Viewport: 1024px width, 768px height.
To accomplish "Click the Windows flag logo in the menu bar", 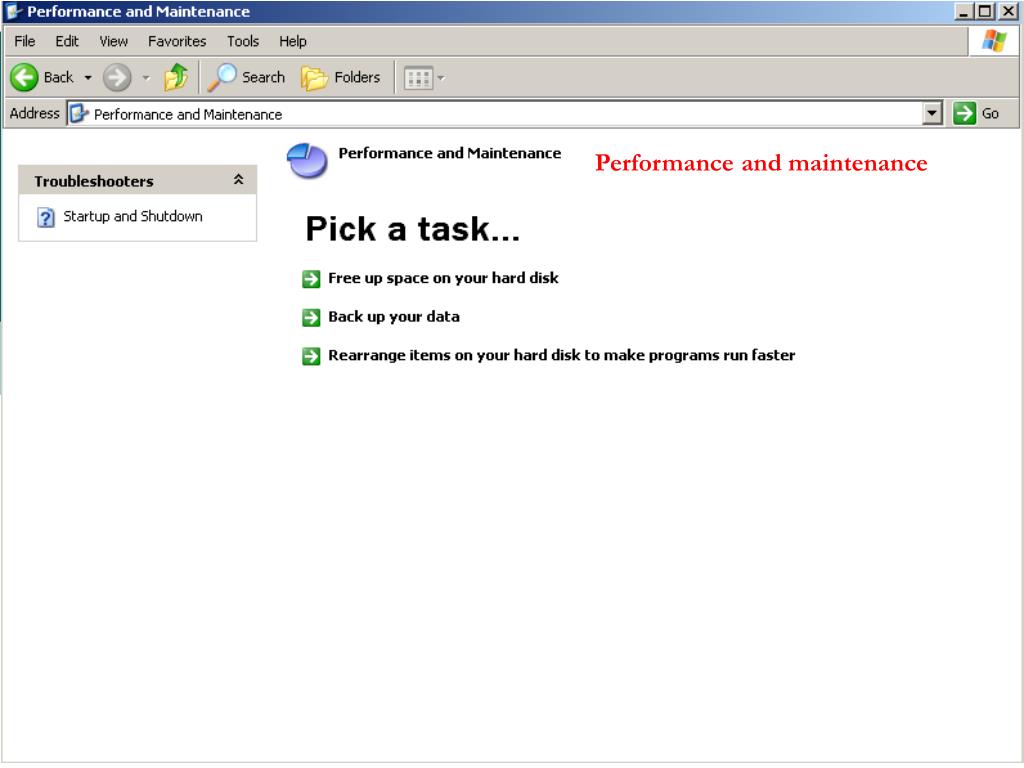I will click(993, 41).
